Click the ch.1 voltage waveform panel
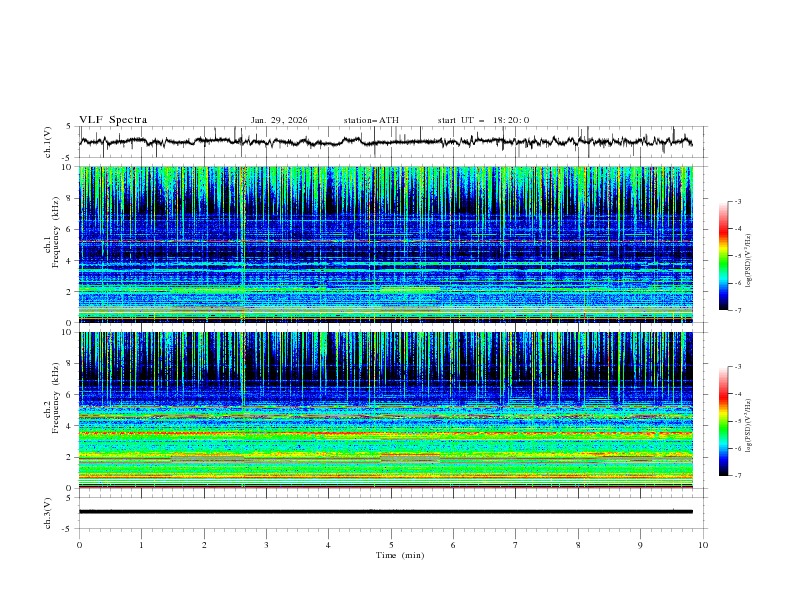This screenshot has width=792, height=612. pyautogui.click(x=391, y=142)
